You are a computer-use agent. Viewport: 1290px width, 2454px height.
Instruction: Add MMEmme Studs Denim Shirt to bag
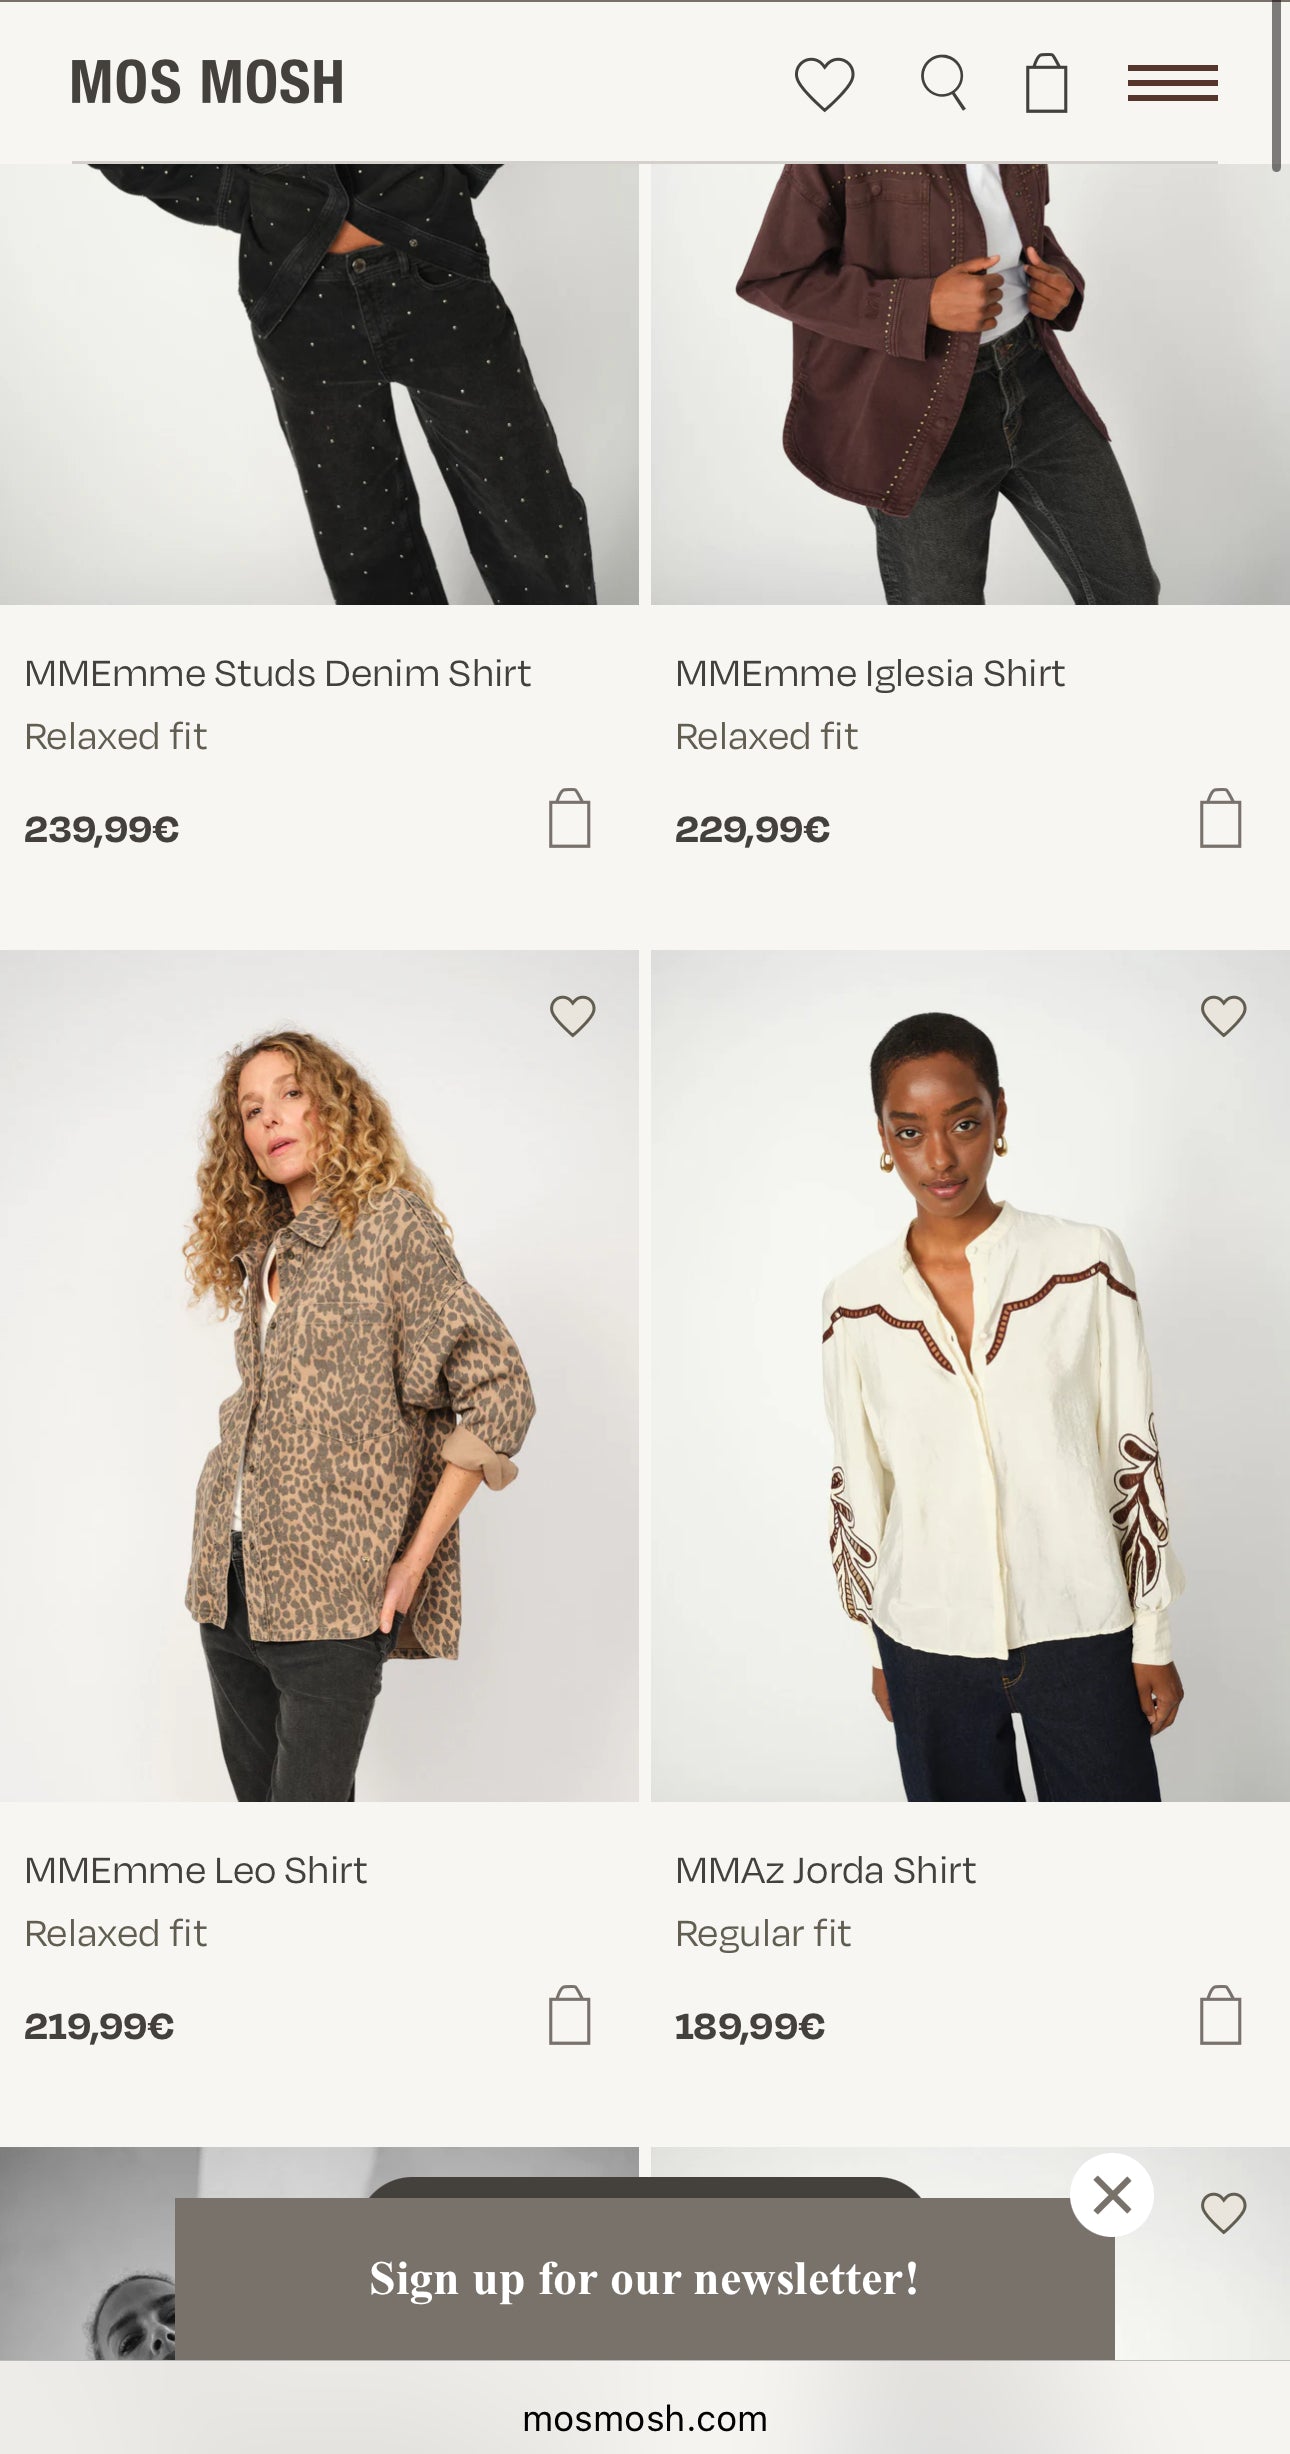pos(569,819)
